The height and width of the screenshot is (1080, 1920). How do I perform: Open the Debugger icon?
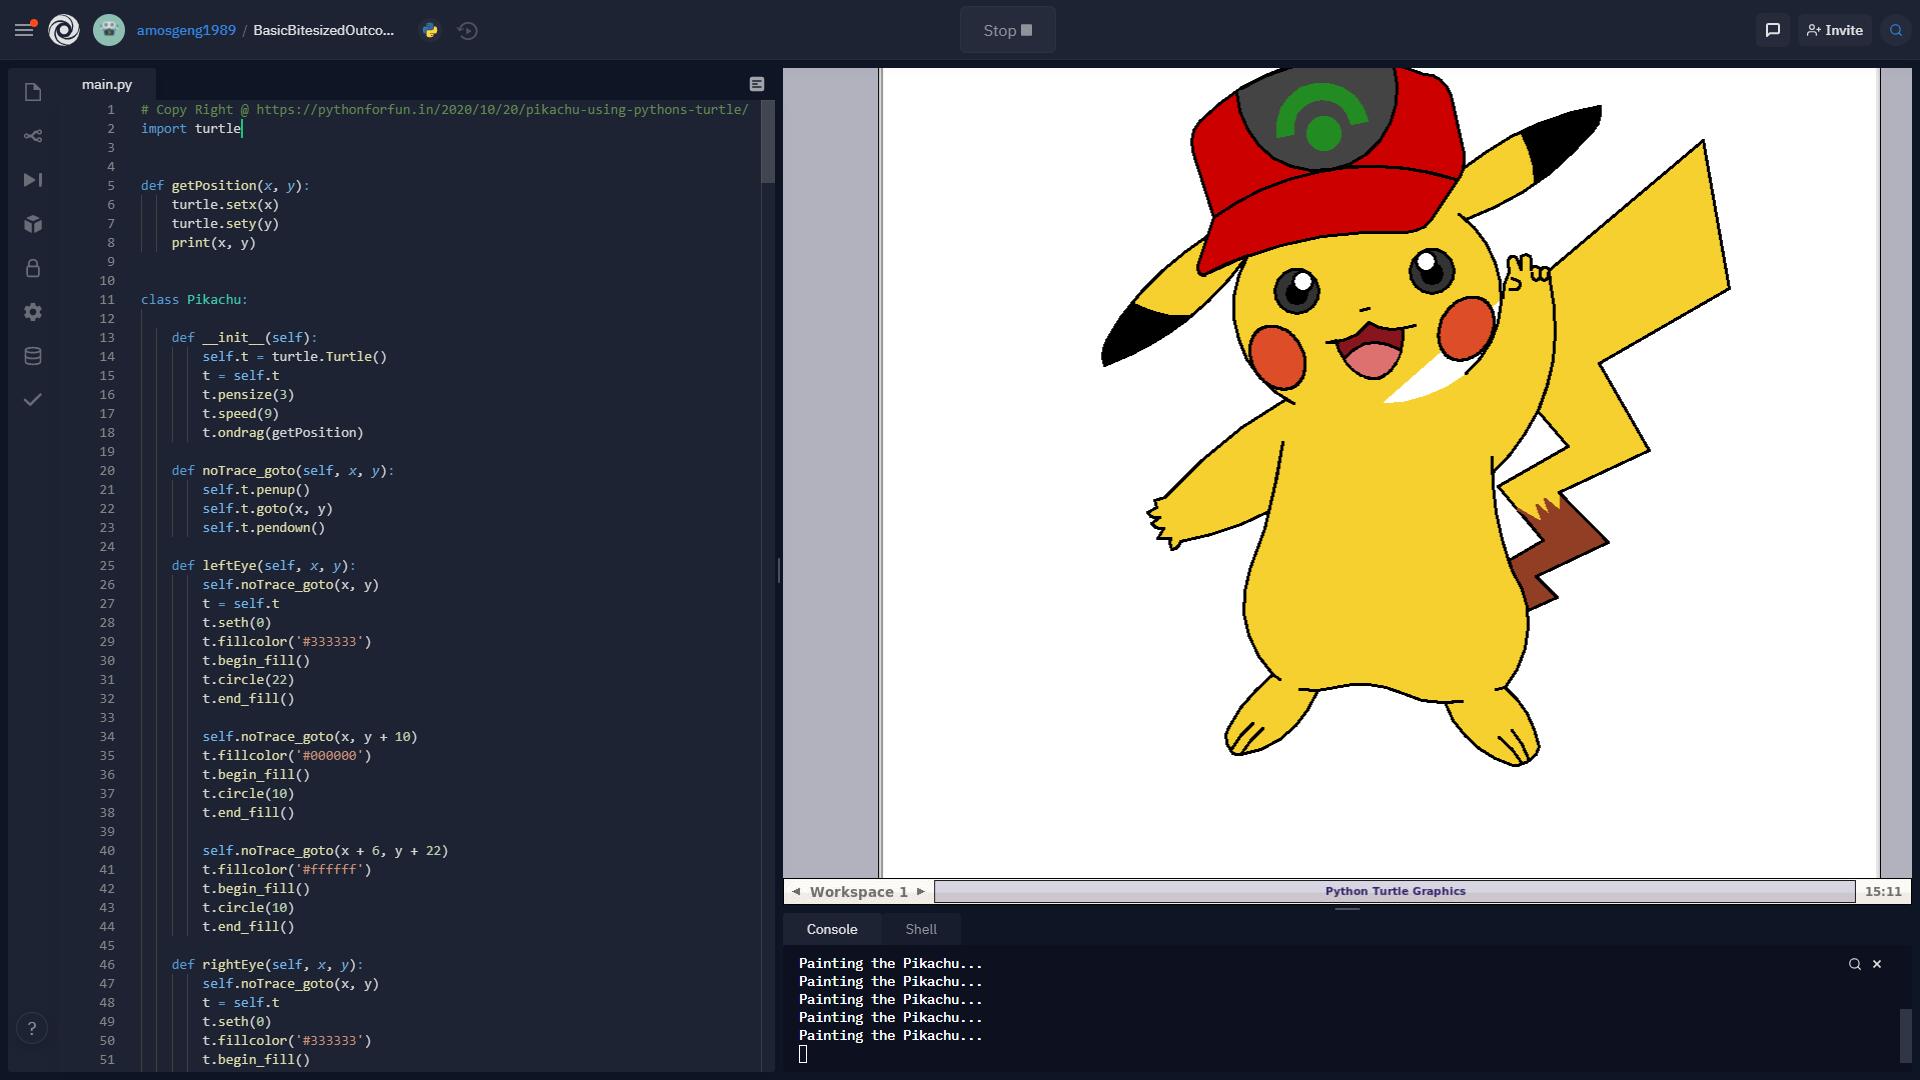33,180
